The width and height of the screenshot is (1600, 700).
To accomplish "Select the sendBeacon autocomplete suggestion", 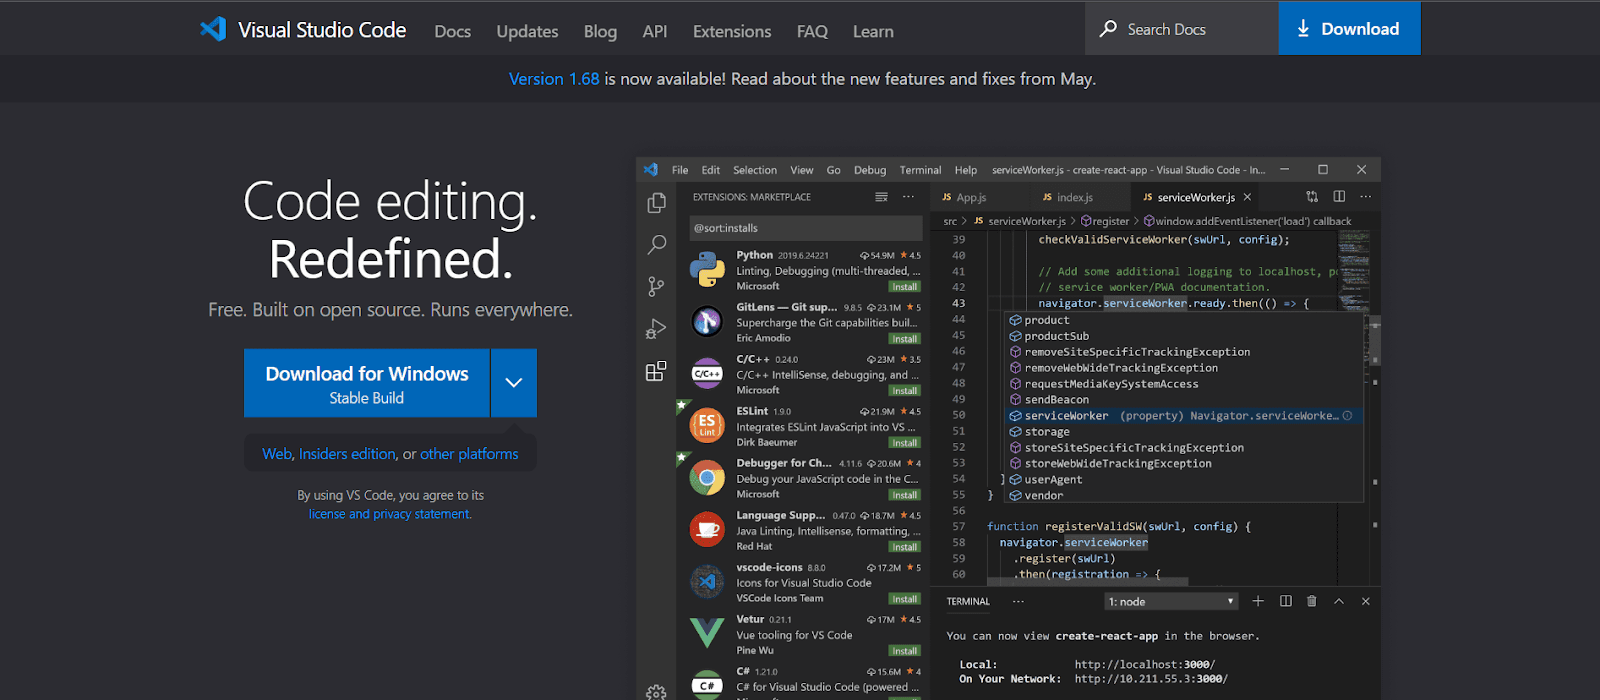I will coord(1184,400).
